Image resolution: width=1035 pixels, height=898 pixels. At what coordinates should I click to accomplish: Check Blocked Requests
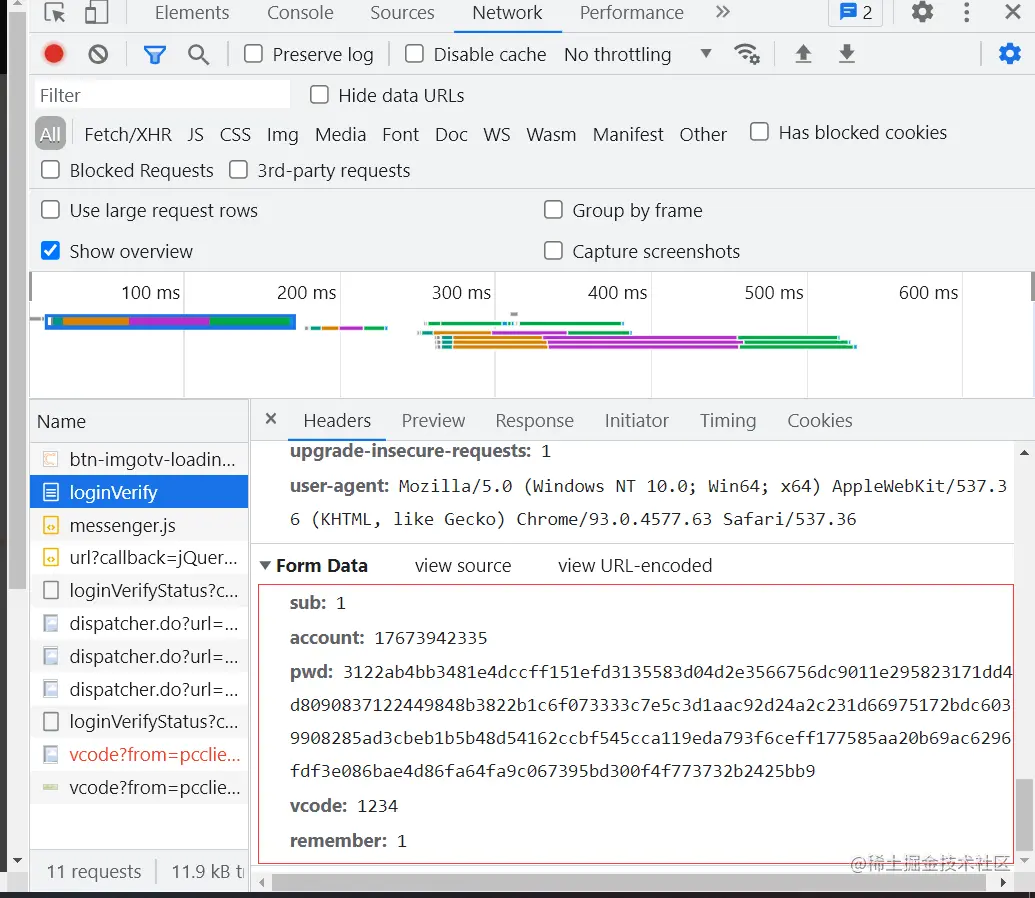pyautogui.click(x=50, y=170)
